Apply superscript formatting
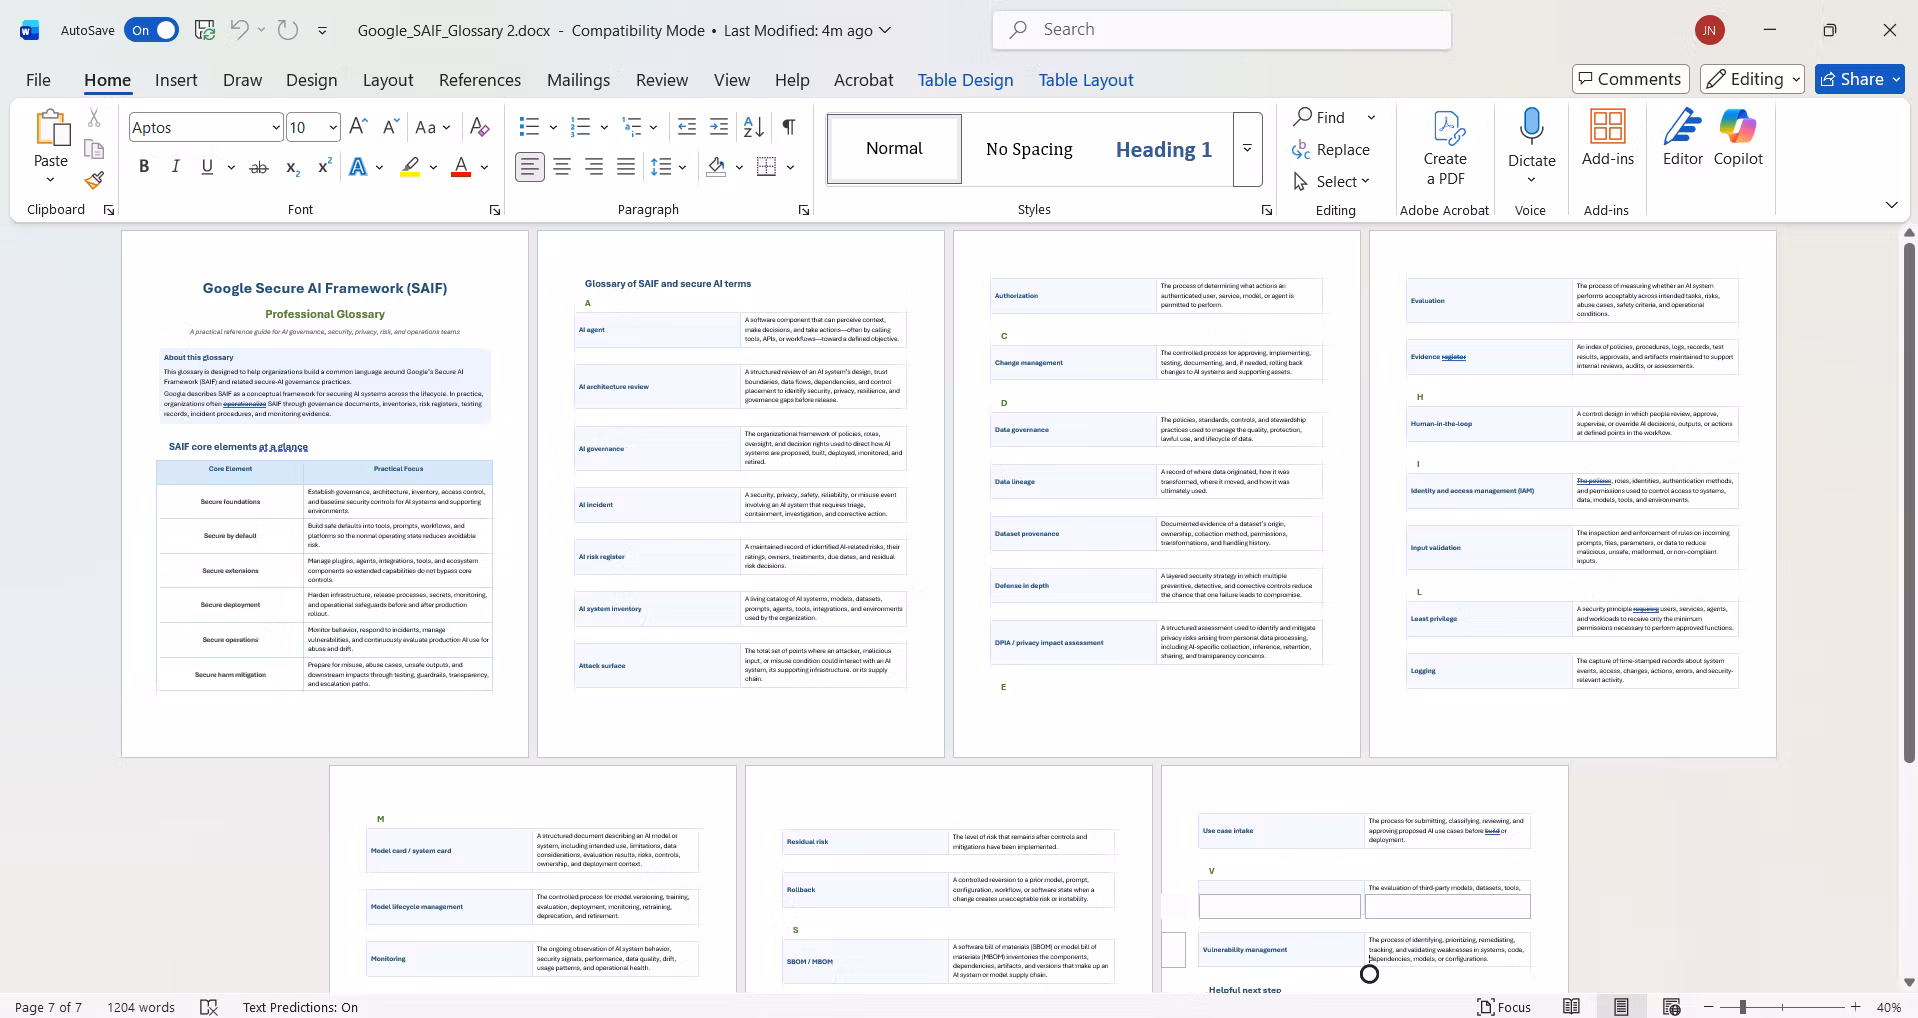1918x1018 pixels. 324,167
